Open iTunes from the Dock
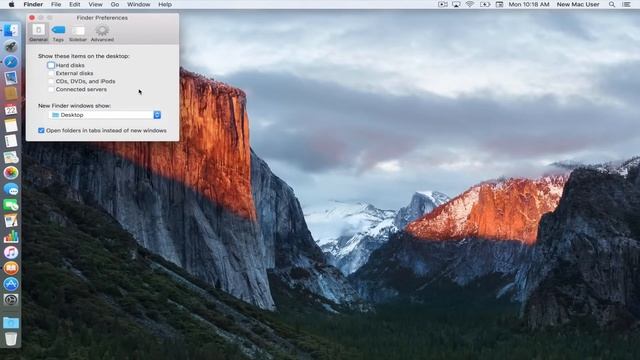 (x=11, y=253)
